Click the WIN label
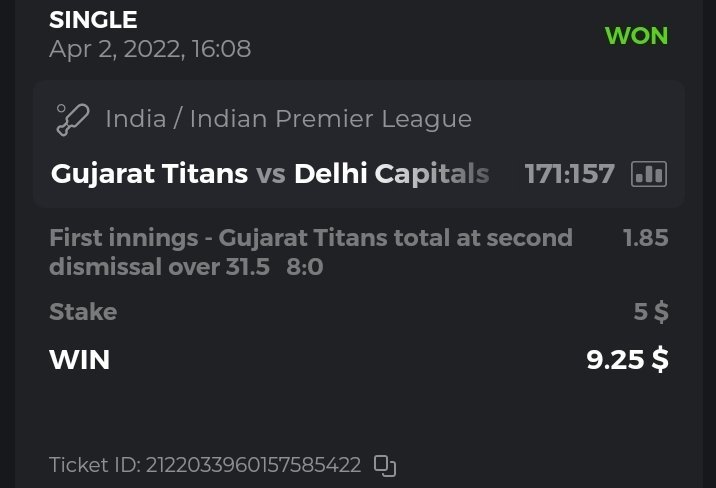This screenshot has height=488, width=716. [x=79, y=359]
